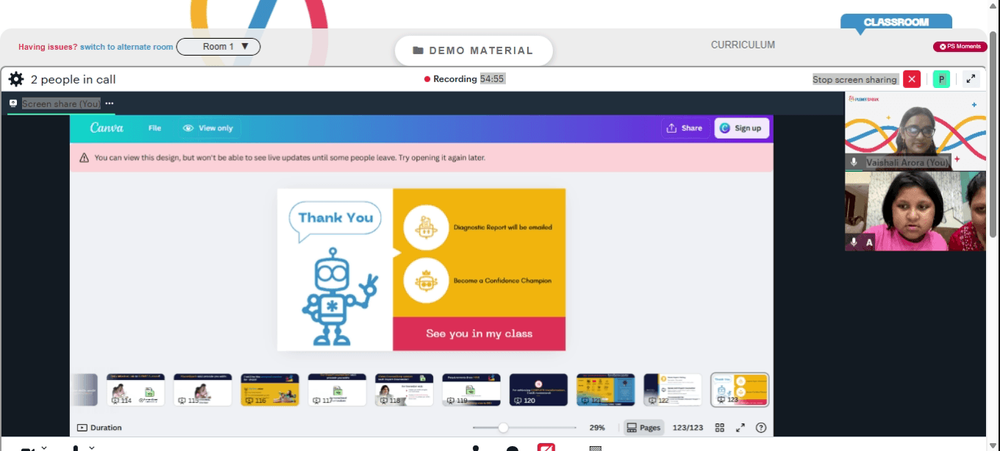The height and width of the screenshot is (451, 1000).
Task: Open the Room 1 dropdown
Action: coord(218,47)
